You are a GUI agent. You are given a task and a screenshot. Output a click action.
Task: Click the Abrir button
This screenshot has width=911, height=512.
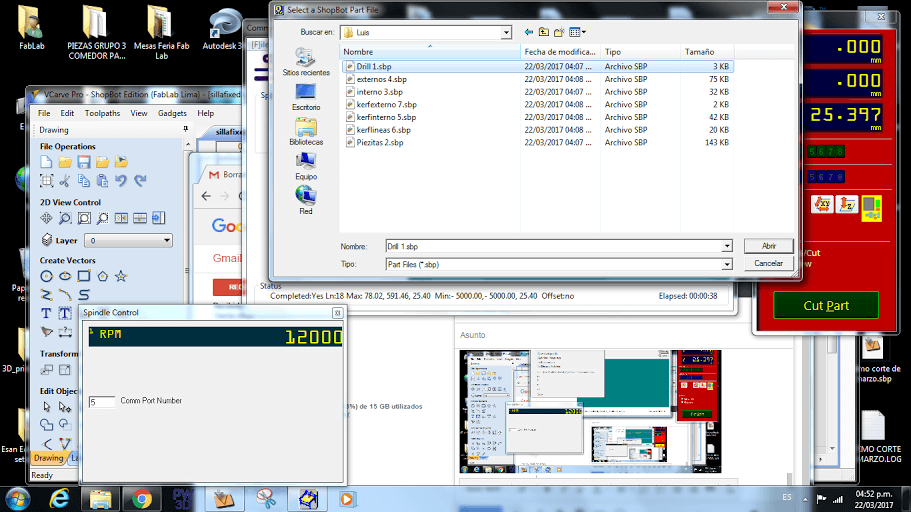[769, 246]
